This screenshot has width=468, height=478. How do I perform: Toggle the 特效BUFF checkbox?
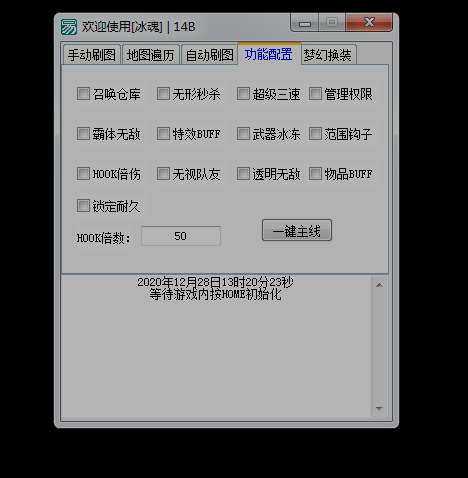click(x=163, y=134)
